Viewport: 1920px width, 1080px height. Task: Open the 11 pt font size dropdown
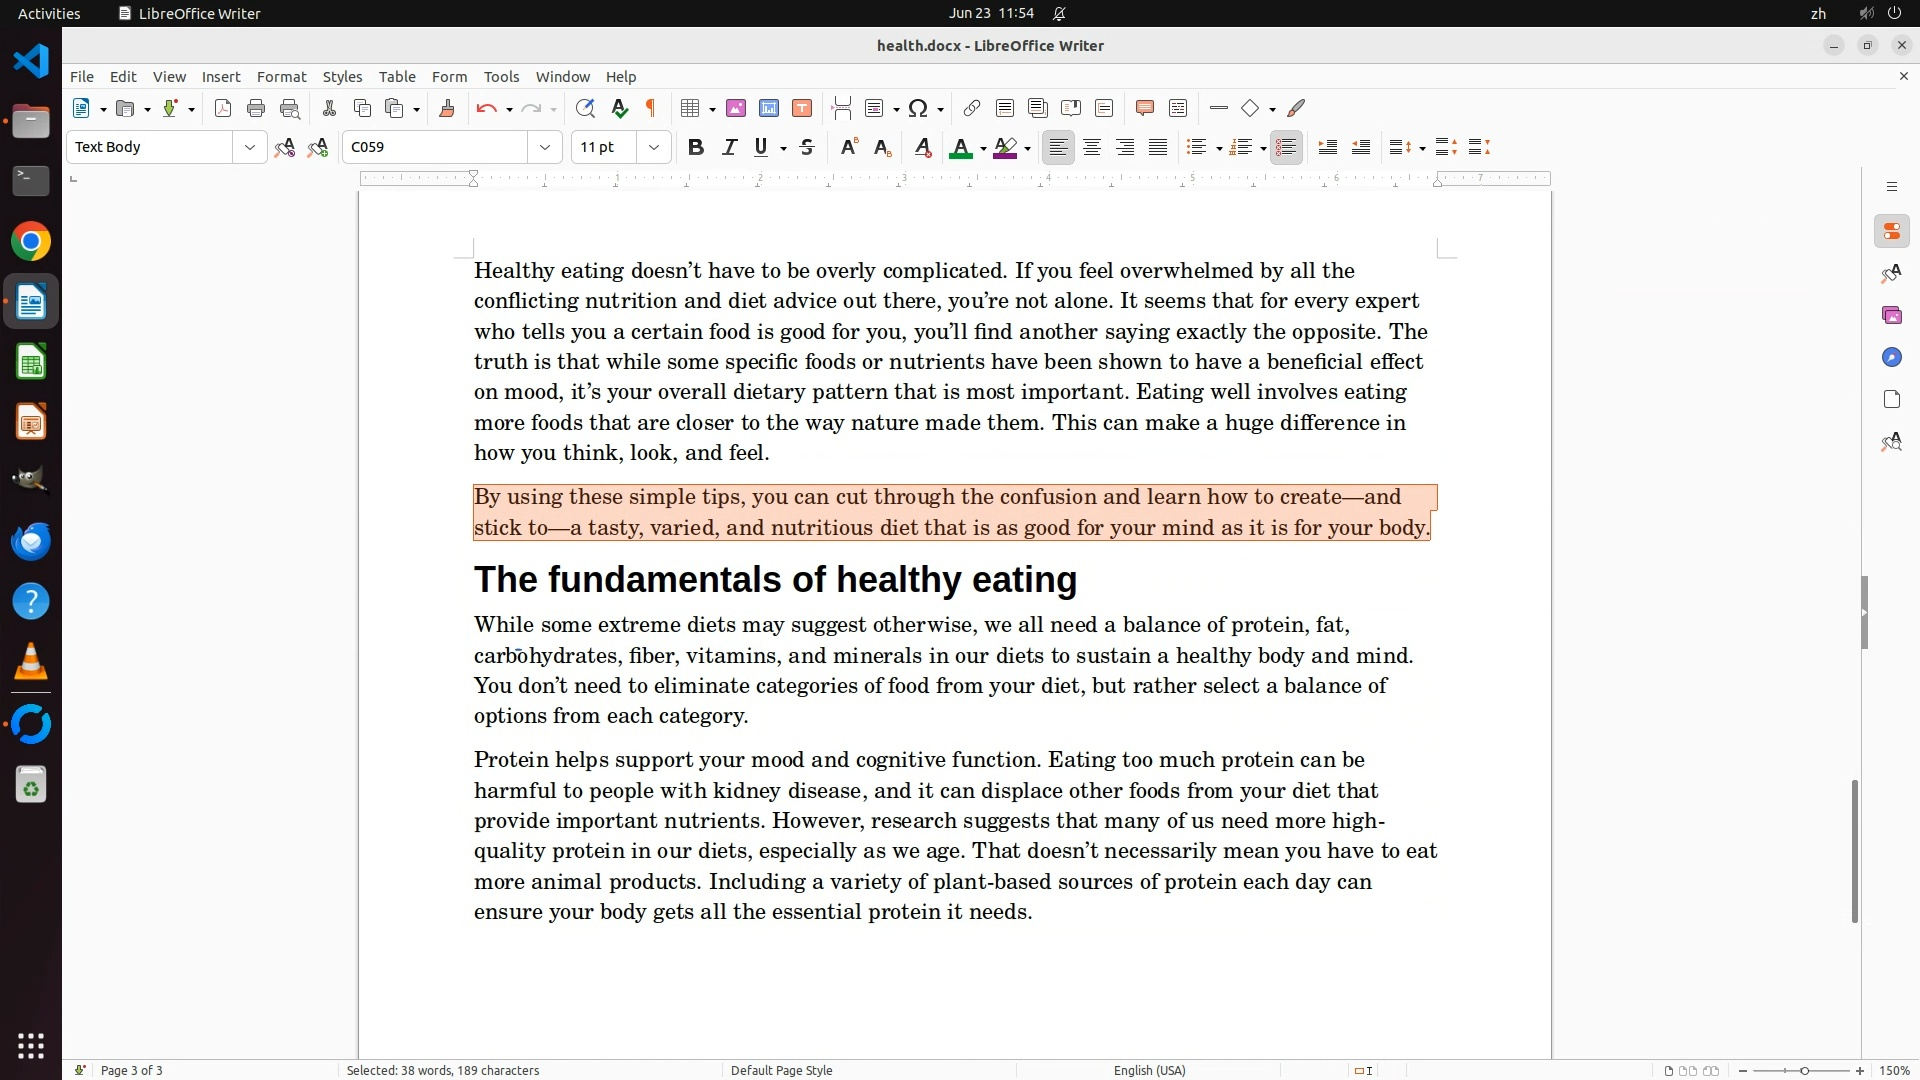click(x=654, y=147)
